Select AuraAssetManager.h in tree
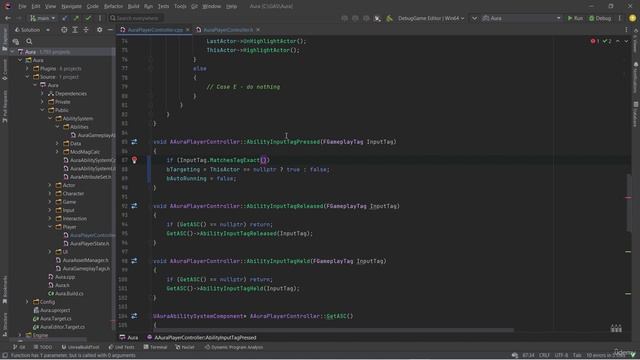 (85, 260)
